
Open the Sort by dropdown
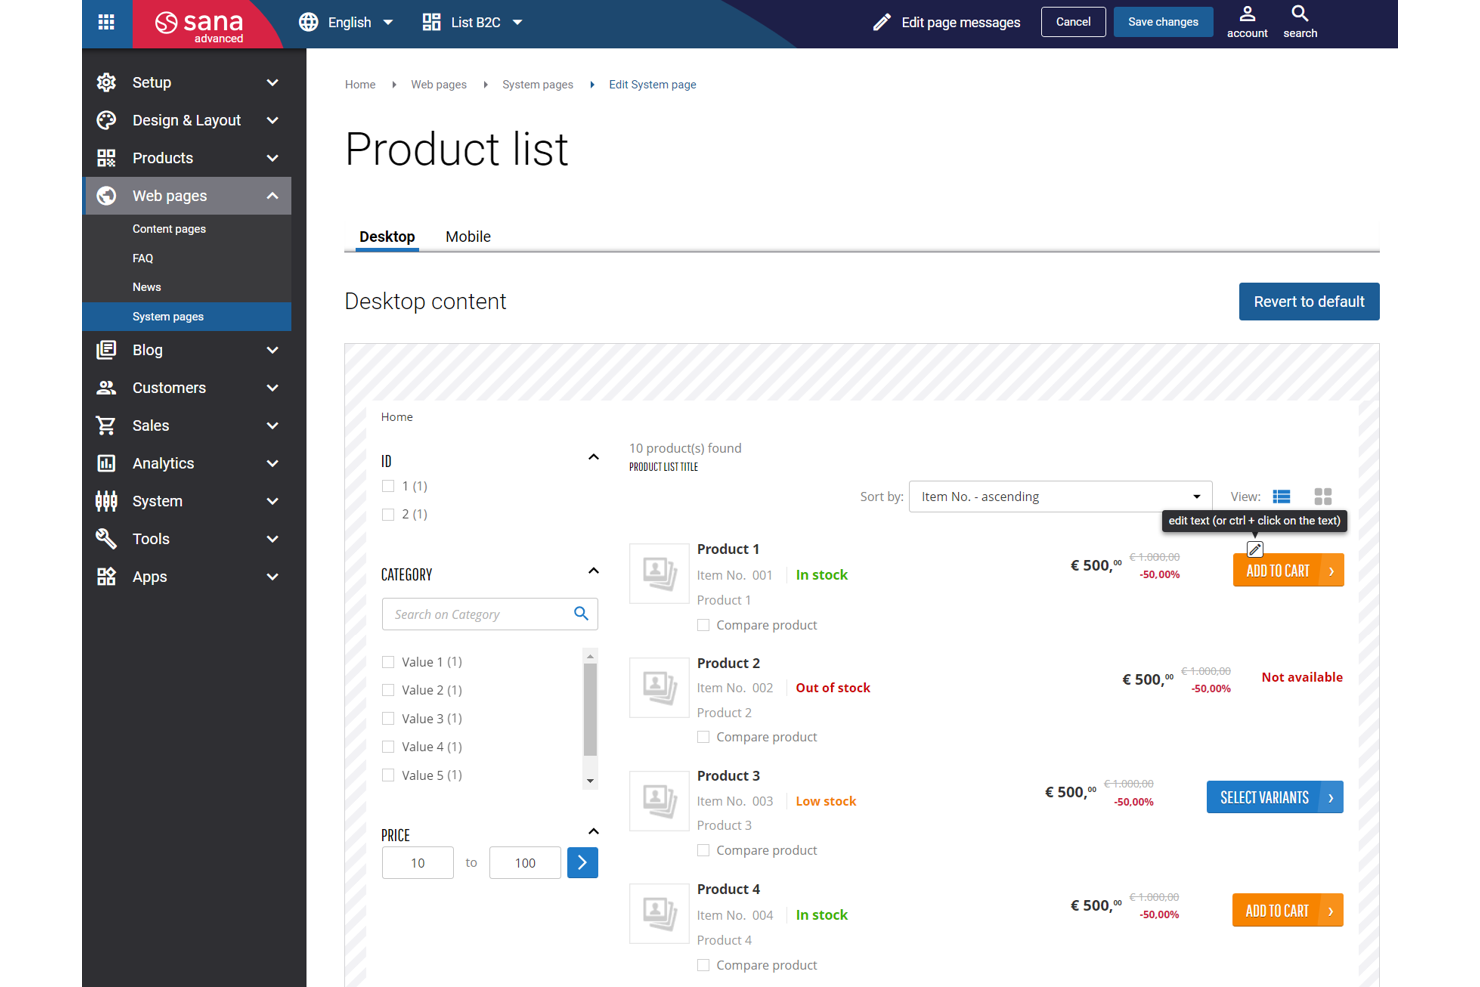[x=1059, y=496]
